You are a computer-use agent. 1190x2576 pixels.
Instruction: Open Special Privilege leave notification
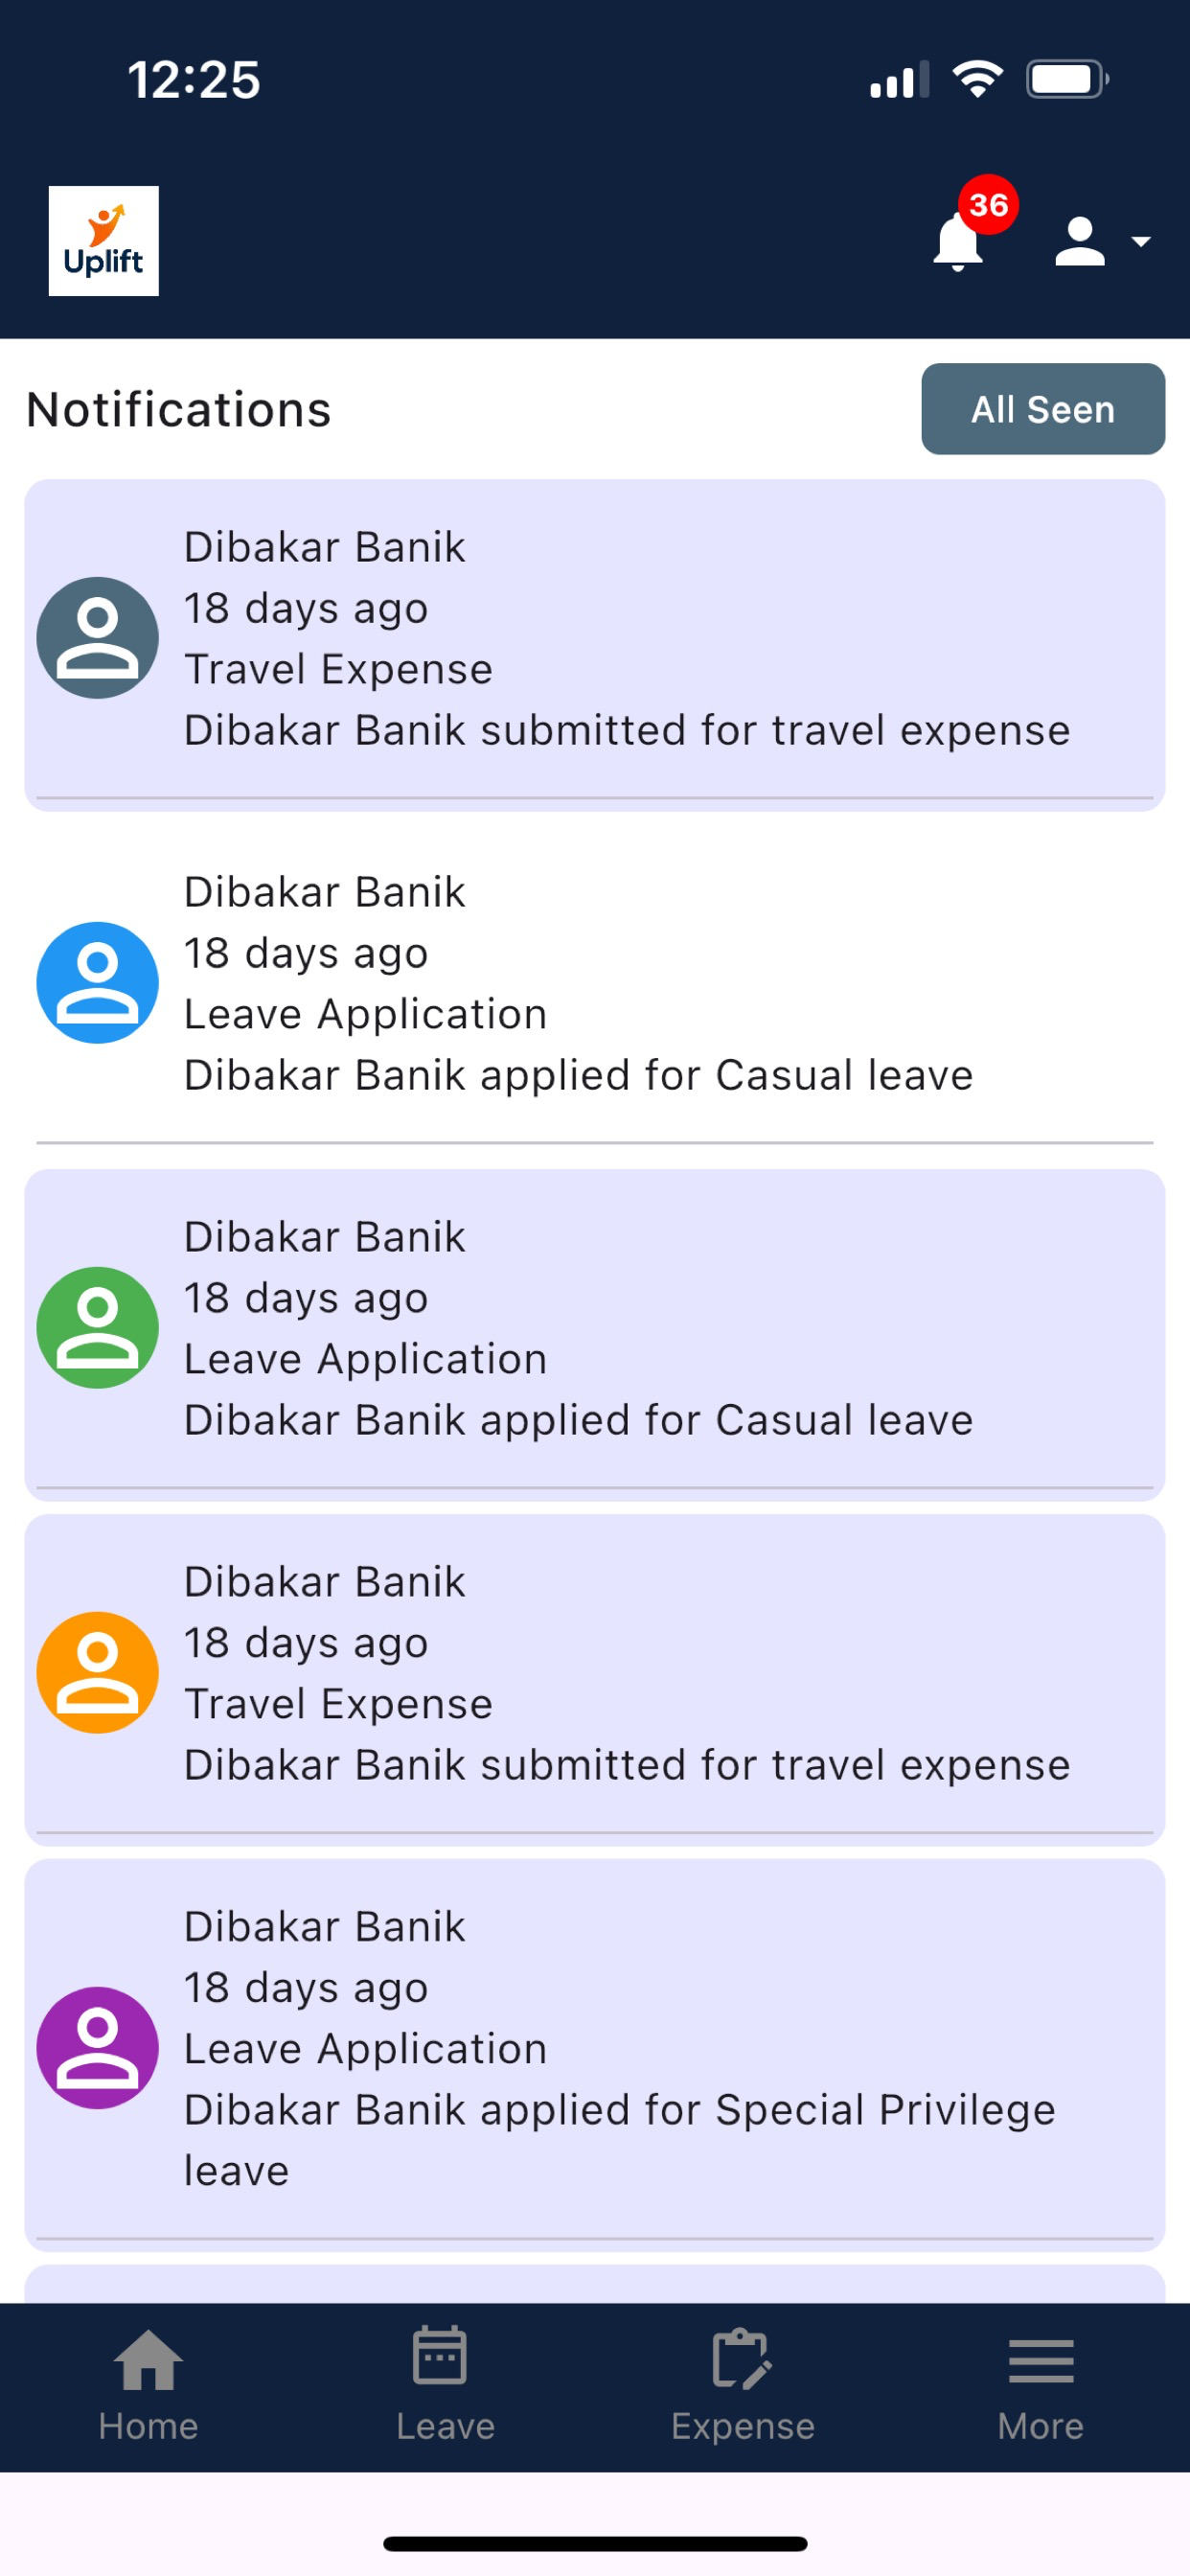pos(595,2055)
